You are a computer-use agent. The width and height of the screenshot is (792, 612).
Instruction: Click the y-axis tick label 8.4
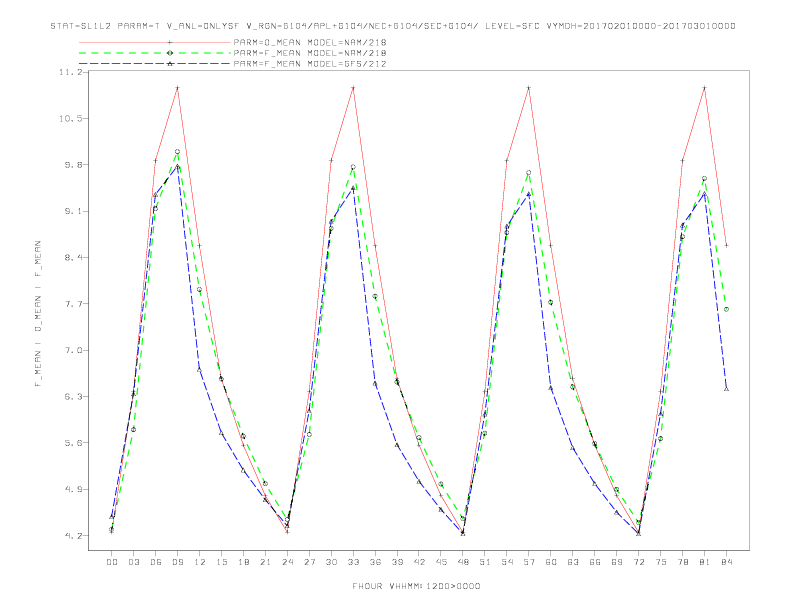pyautogui.click(x=73, y=258)
